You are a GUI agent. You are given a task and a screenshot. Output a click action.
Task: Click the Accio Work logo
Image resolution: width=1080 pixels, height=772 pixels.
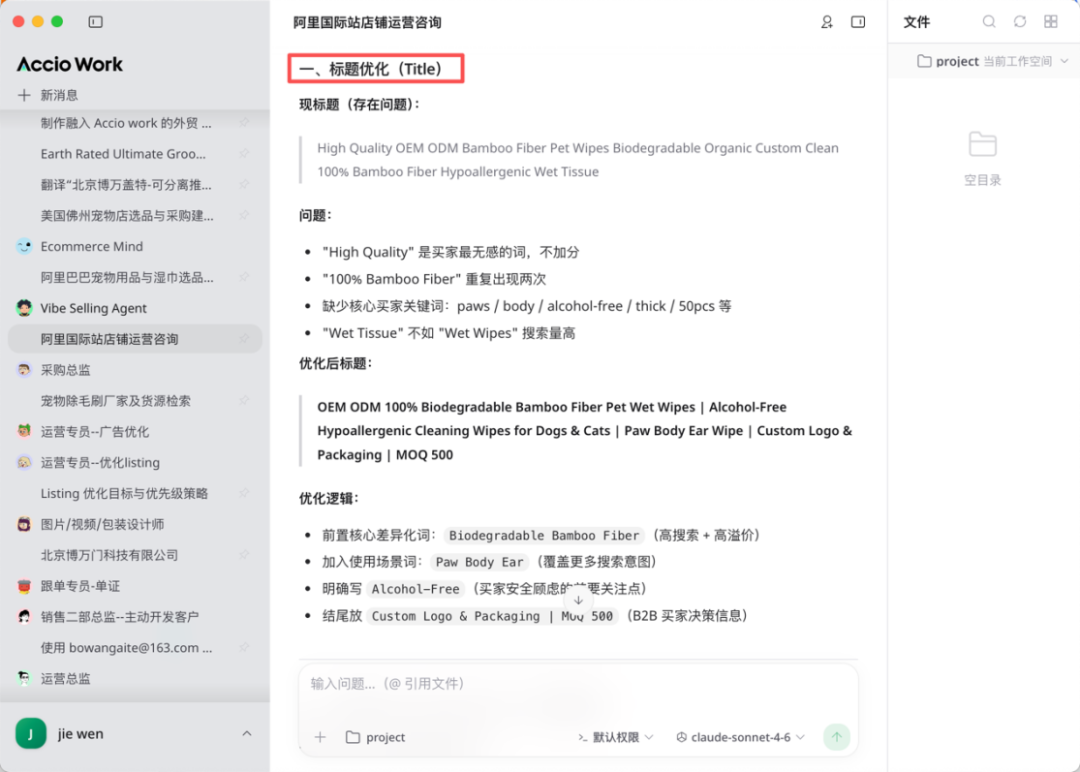(x=69, y=63)
